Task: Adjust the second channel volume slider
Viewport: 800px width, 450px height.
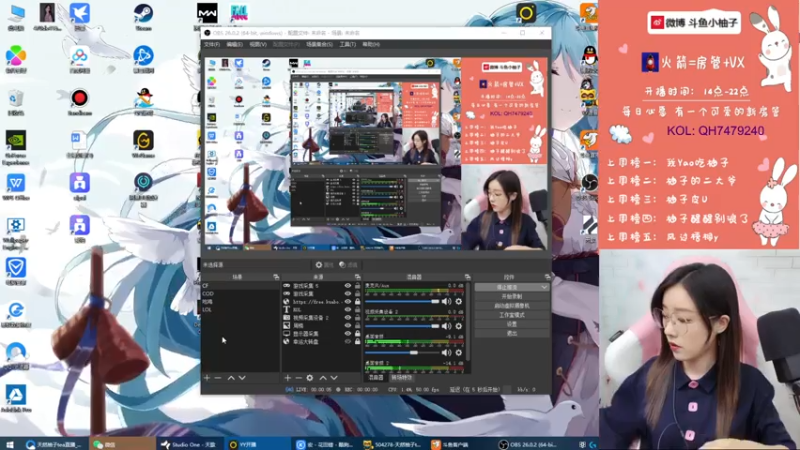Action: pyautogui.click(x=402, y=326)
